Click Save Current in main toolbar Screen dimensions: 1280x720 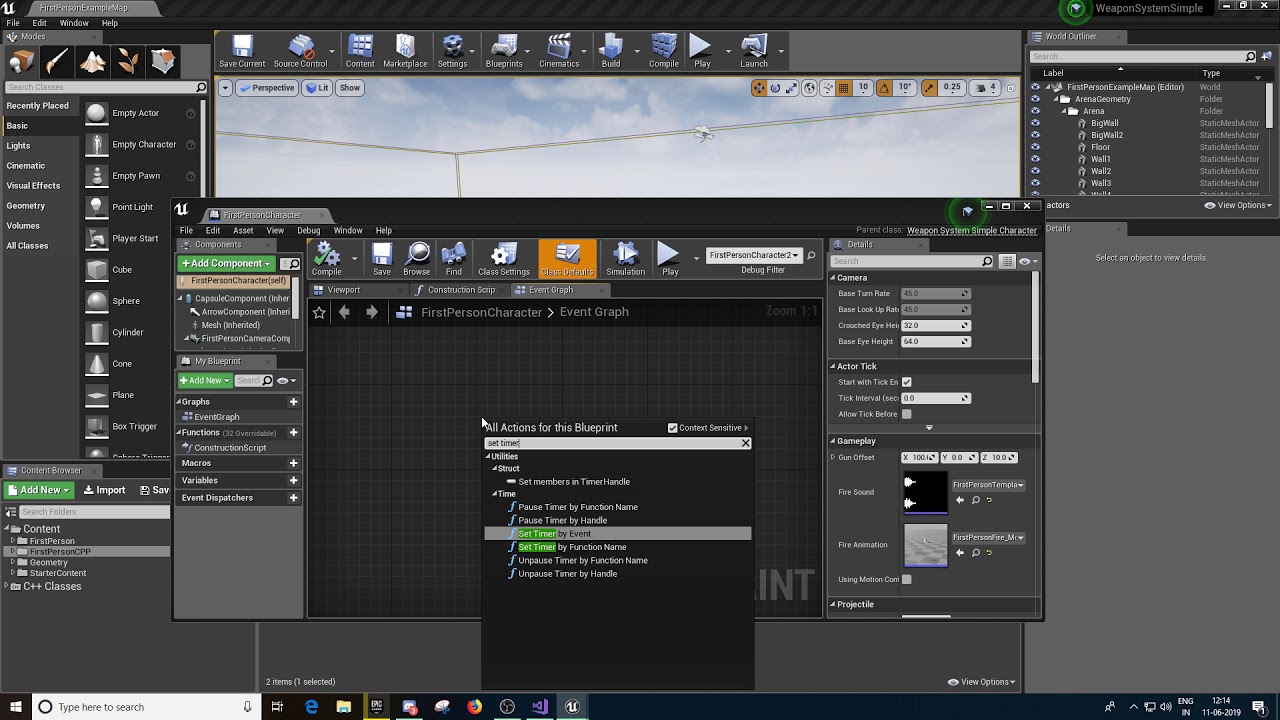tap(242, 51)
